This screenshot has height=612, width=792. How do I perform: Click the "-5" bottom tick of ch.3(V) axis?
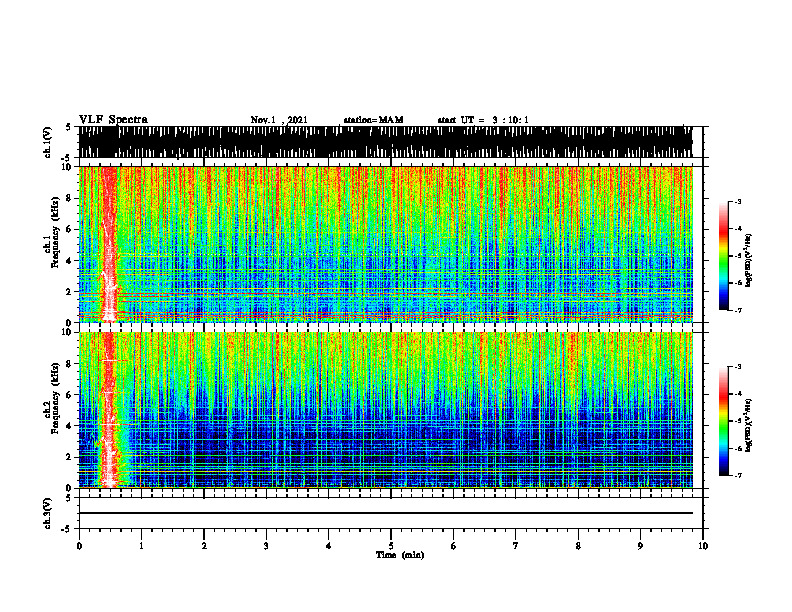[x=66, y=529]
